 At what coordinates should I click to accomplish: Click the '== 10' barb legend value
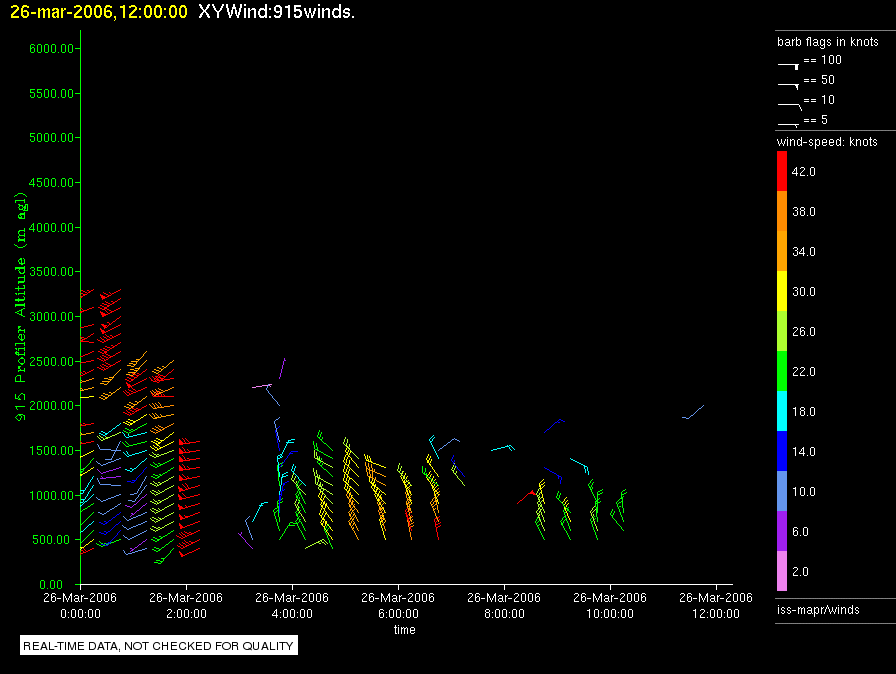tap(819, 100)
